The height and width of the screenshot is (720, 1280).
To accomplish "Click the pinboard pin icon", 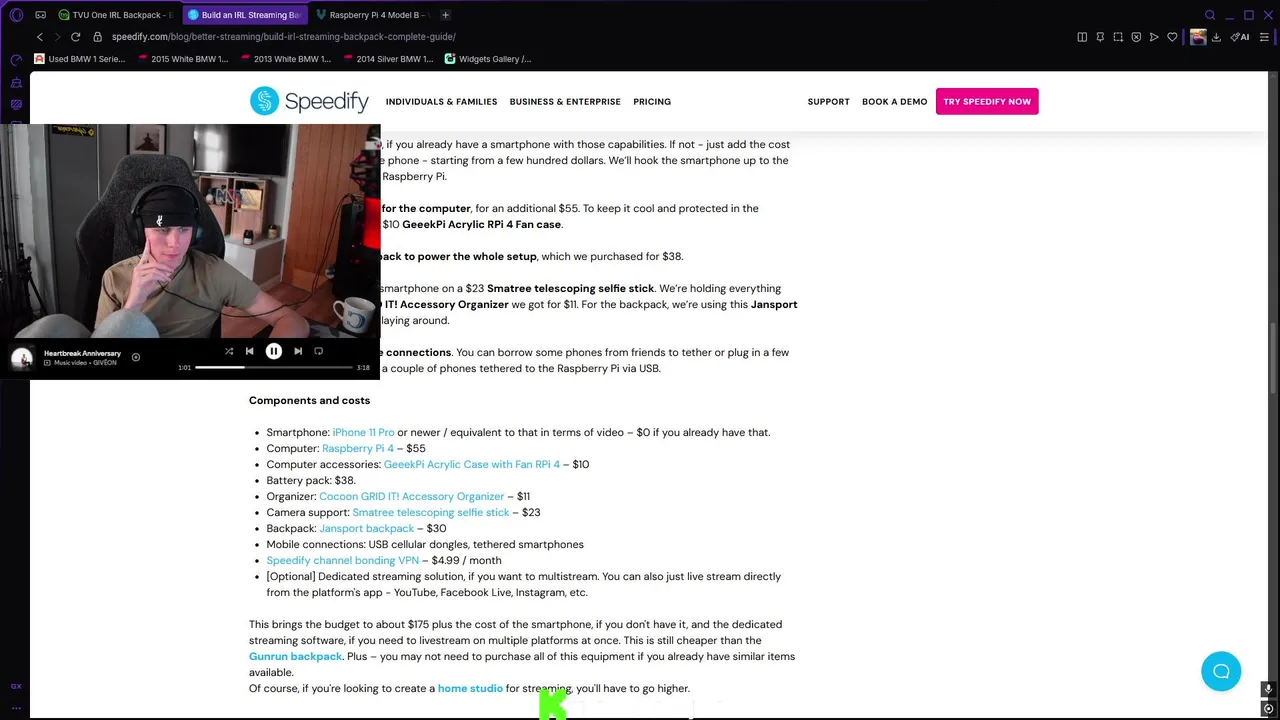I will tap(1100, 37).
